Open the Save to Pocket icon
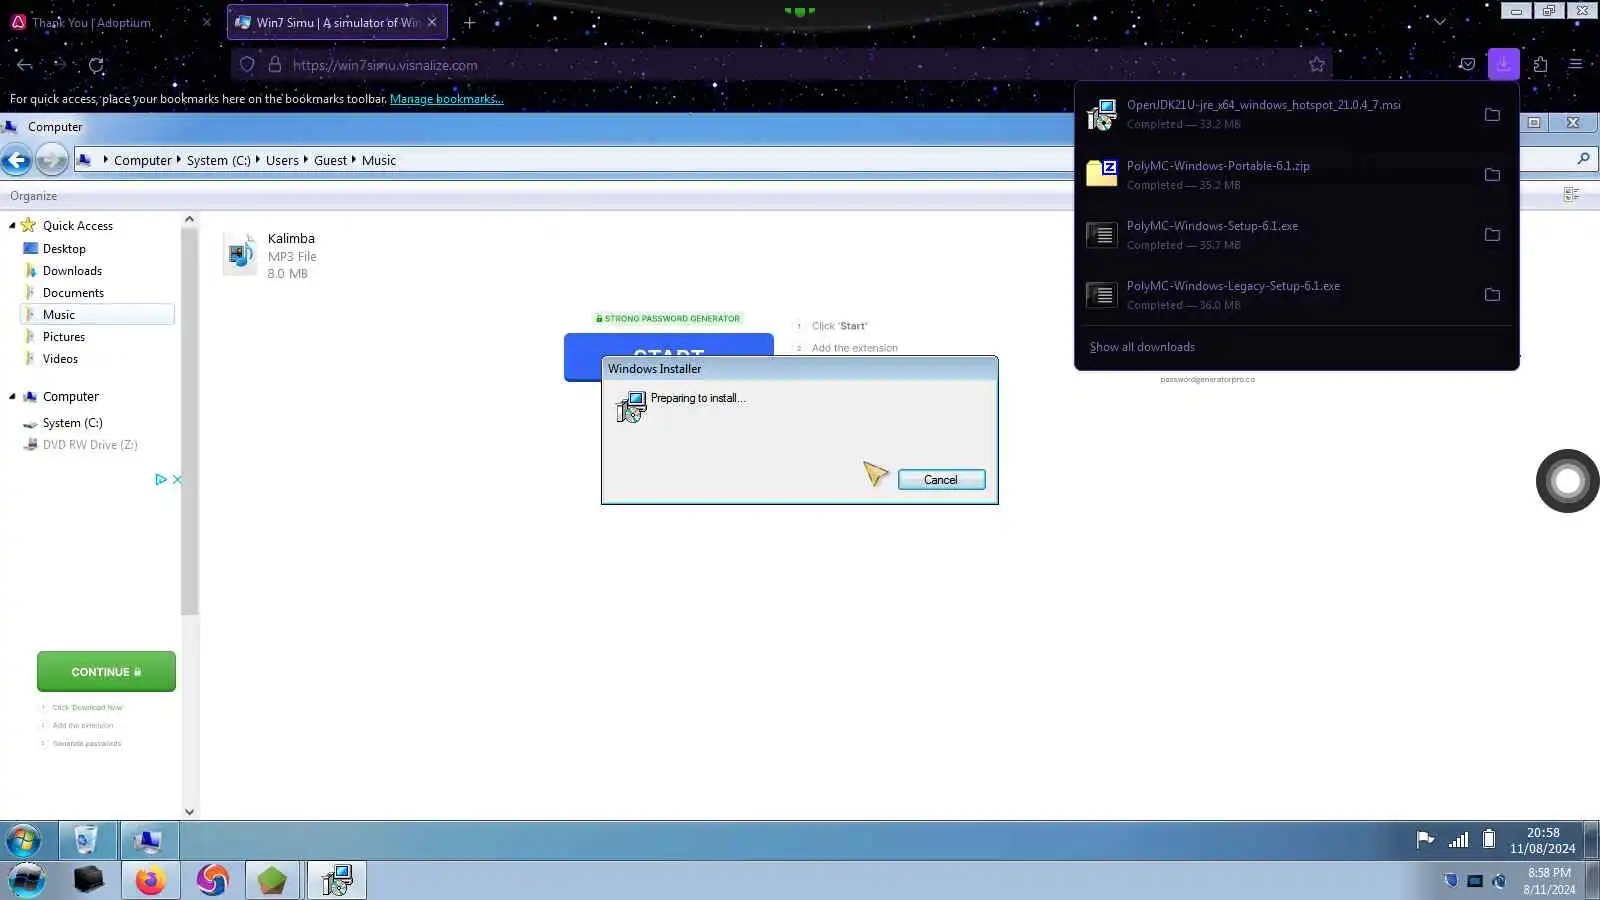This screenshot has height=900, width=1600. click(1467, 65)
